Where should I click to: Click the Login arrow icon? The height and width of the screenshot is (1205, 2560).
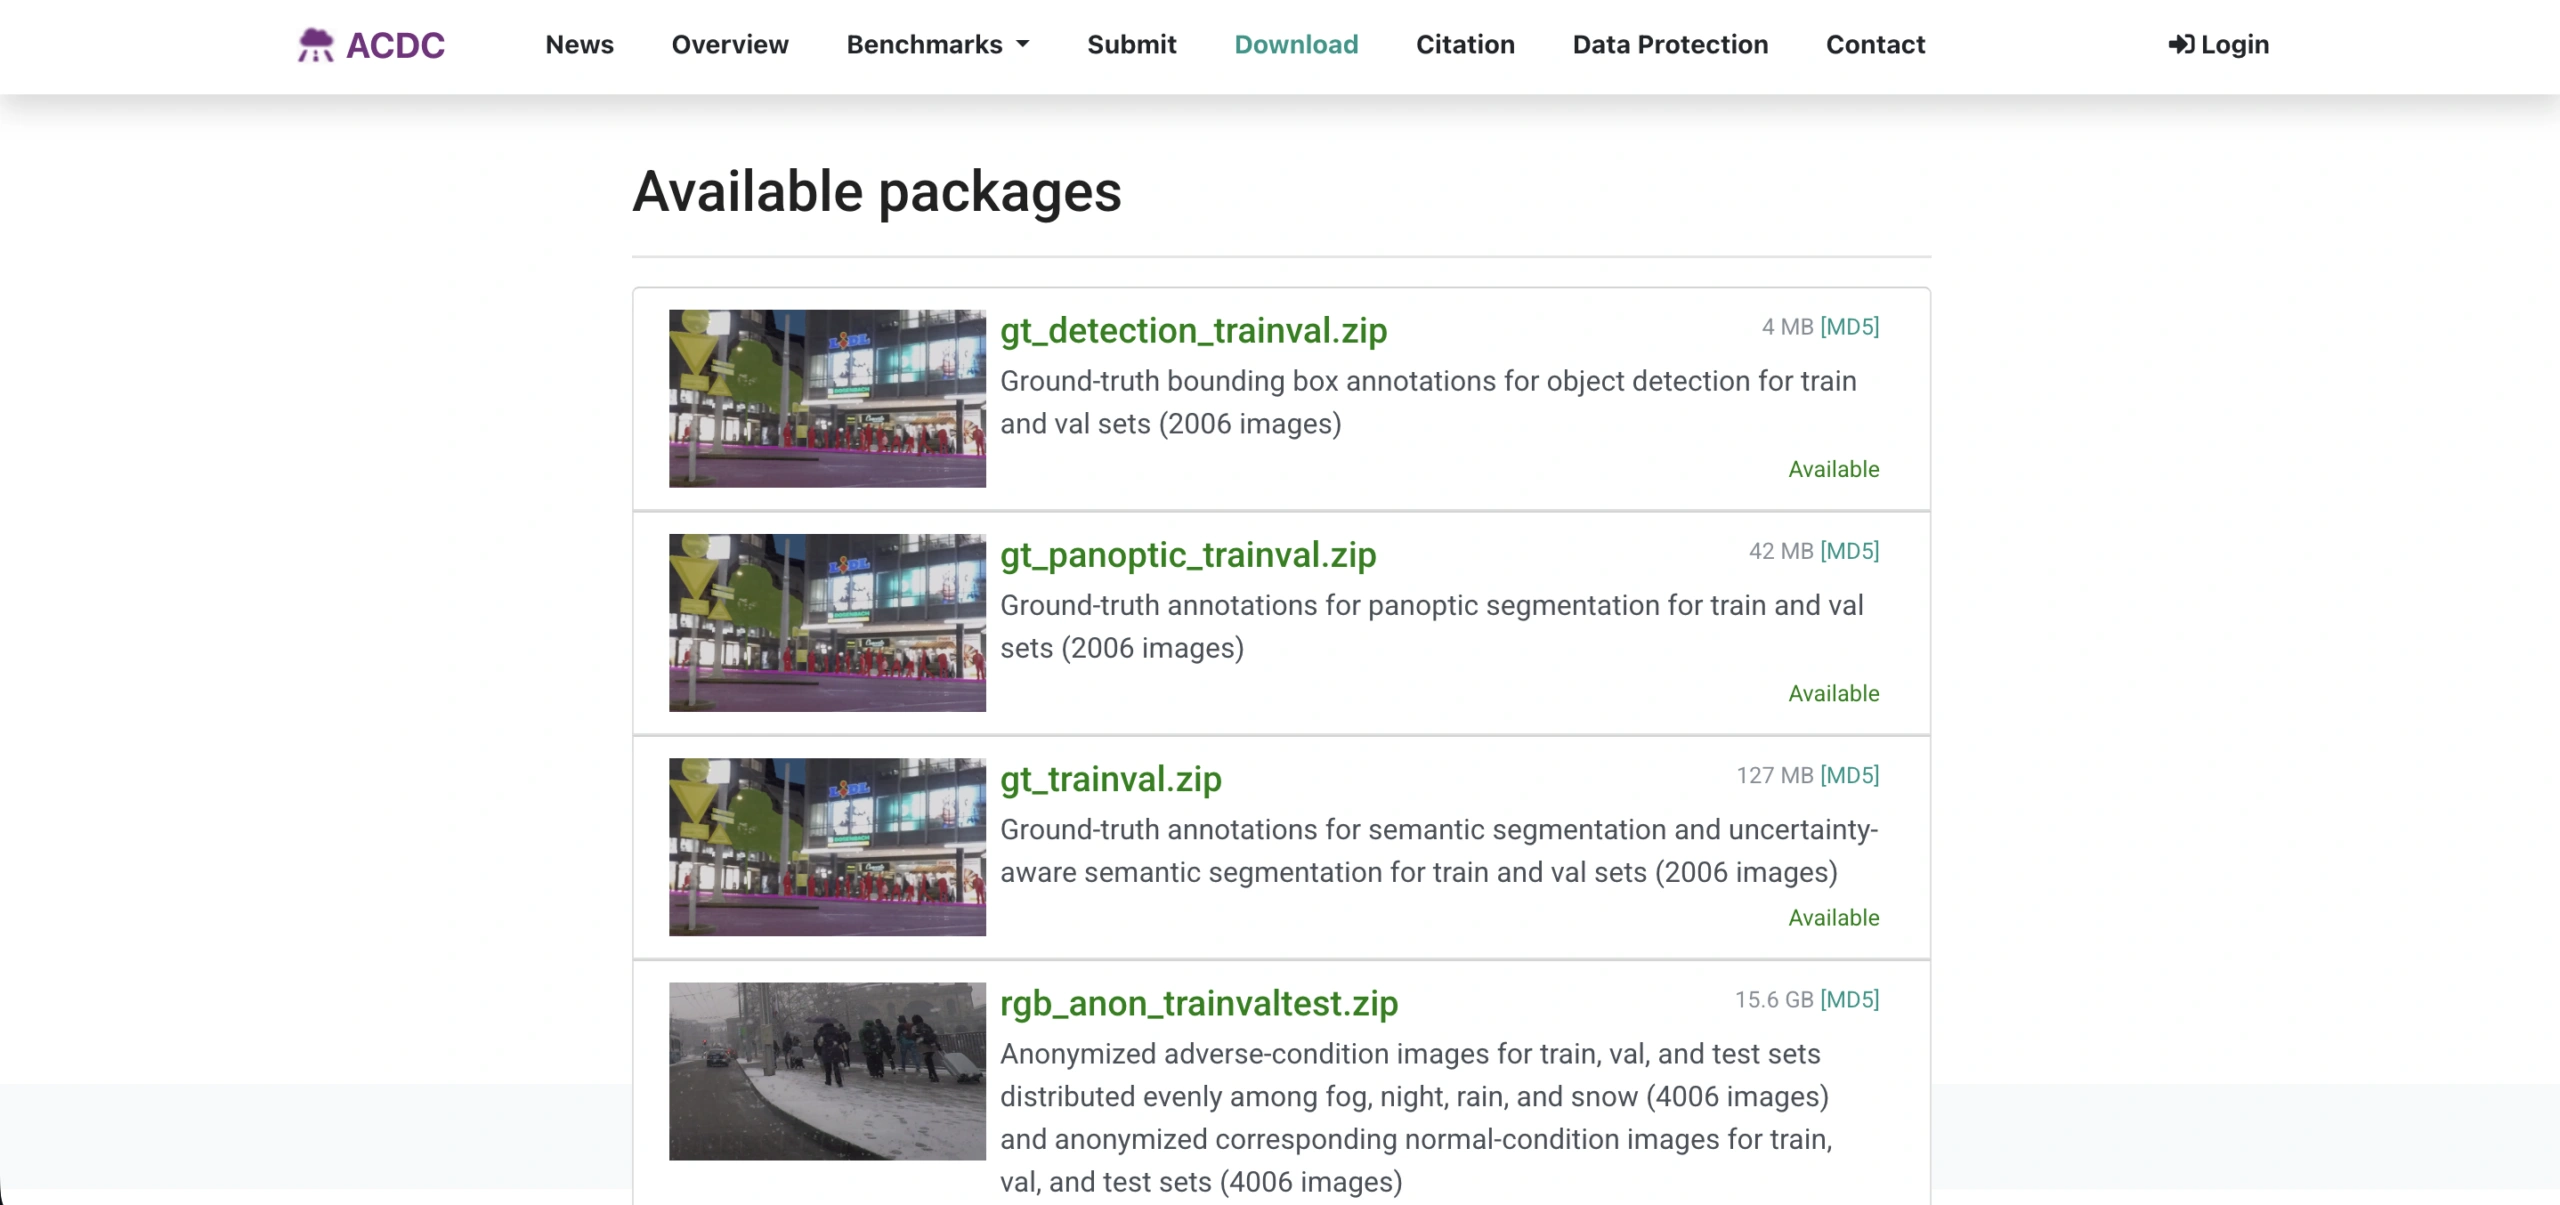(2181, 45)
